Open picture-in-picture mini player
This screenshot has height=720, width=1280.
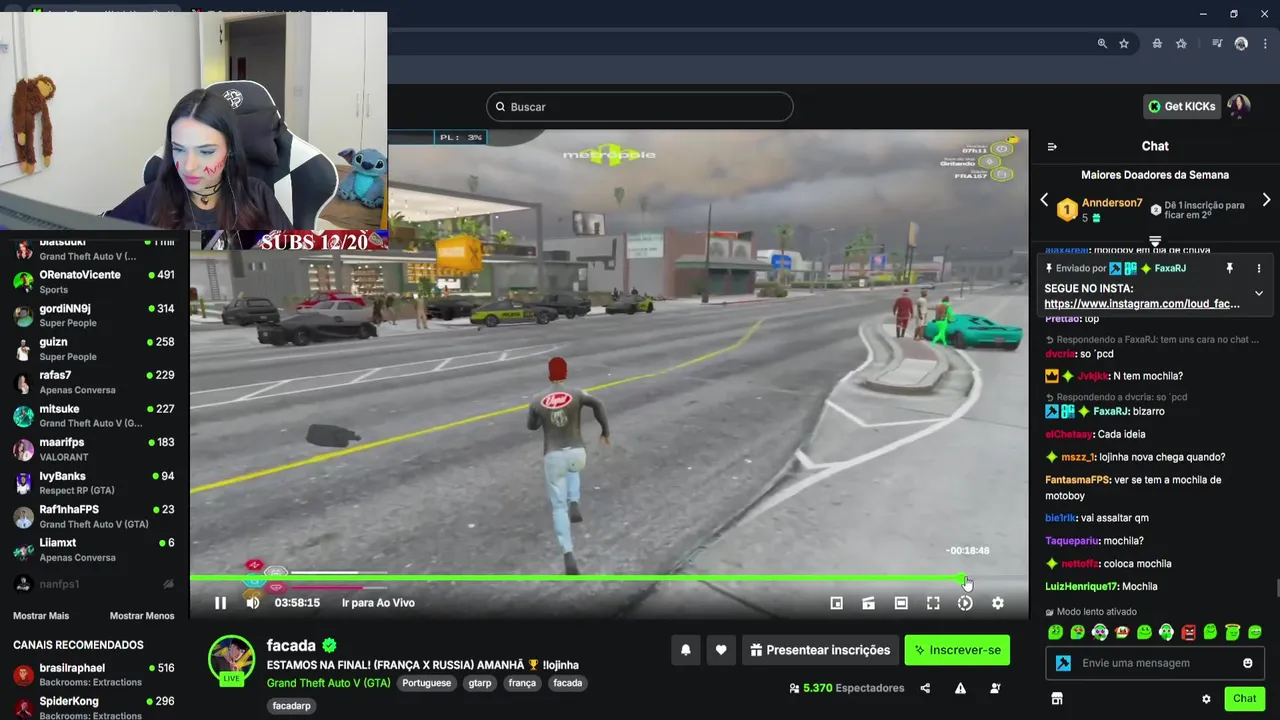pos(837,603)
